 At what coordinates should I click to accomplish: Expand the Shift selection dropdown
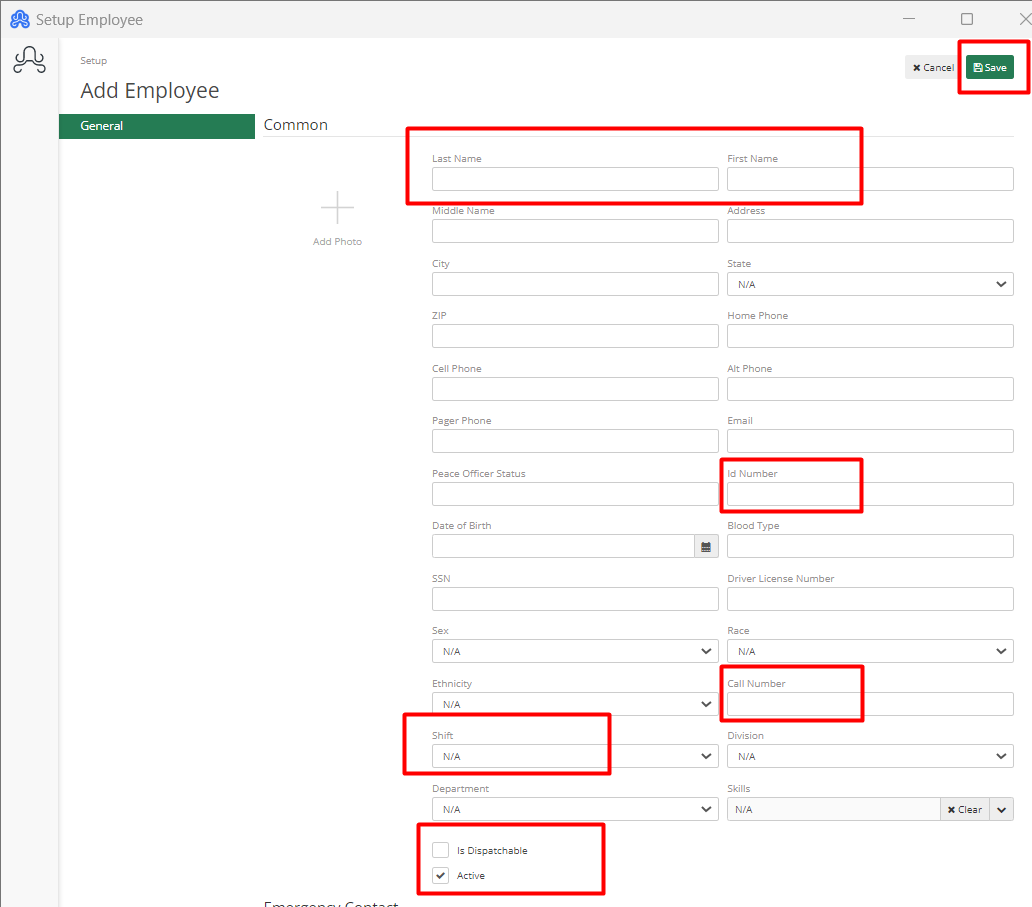575,756
